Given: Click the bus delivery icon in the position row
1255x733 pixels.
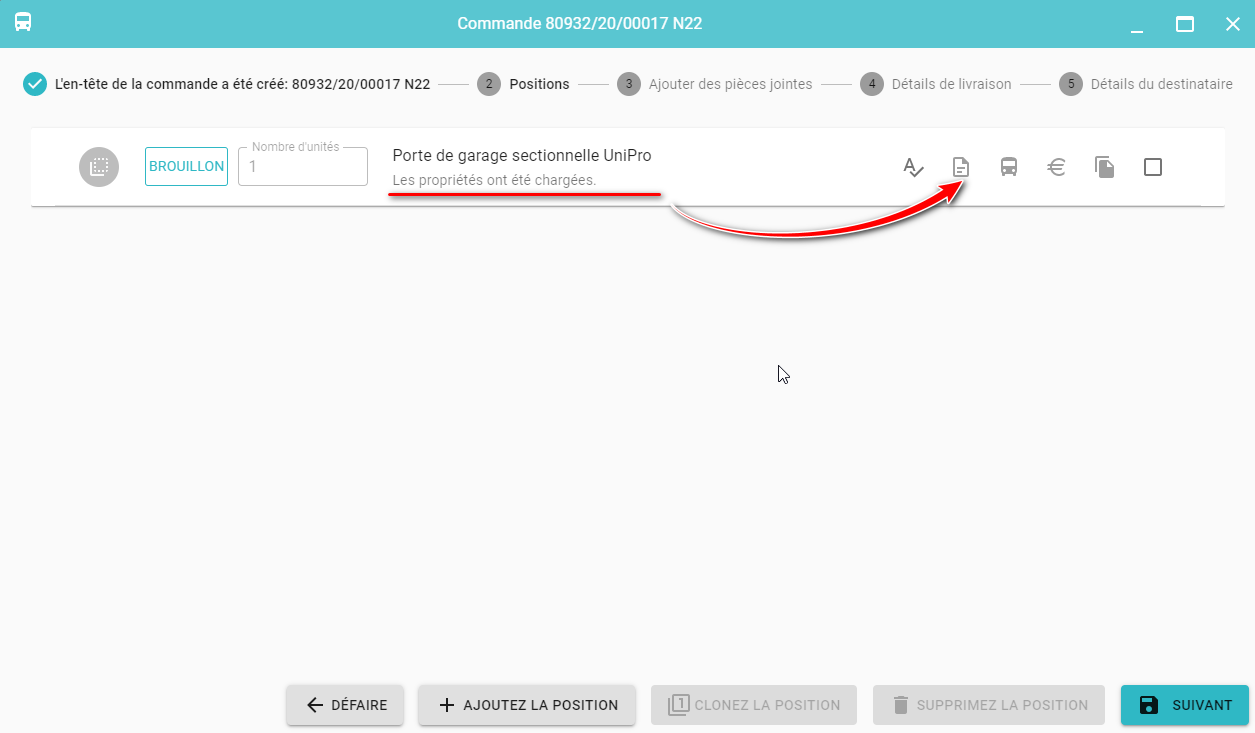Looking at the screenshot, I should click(x=1009, y=167).
